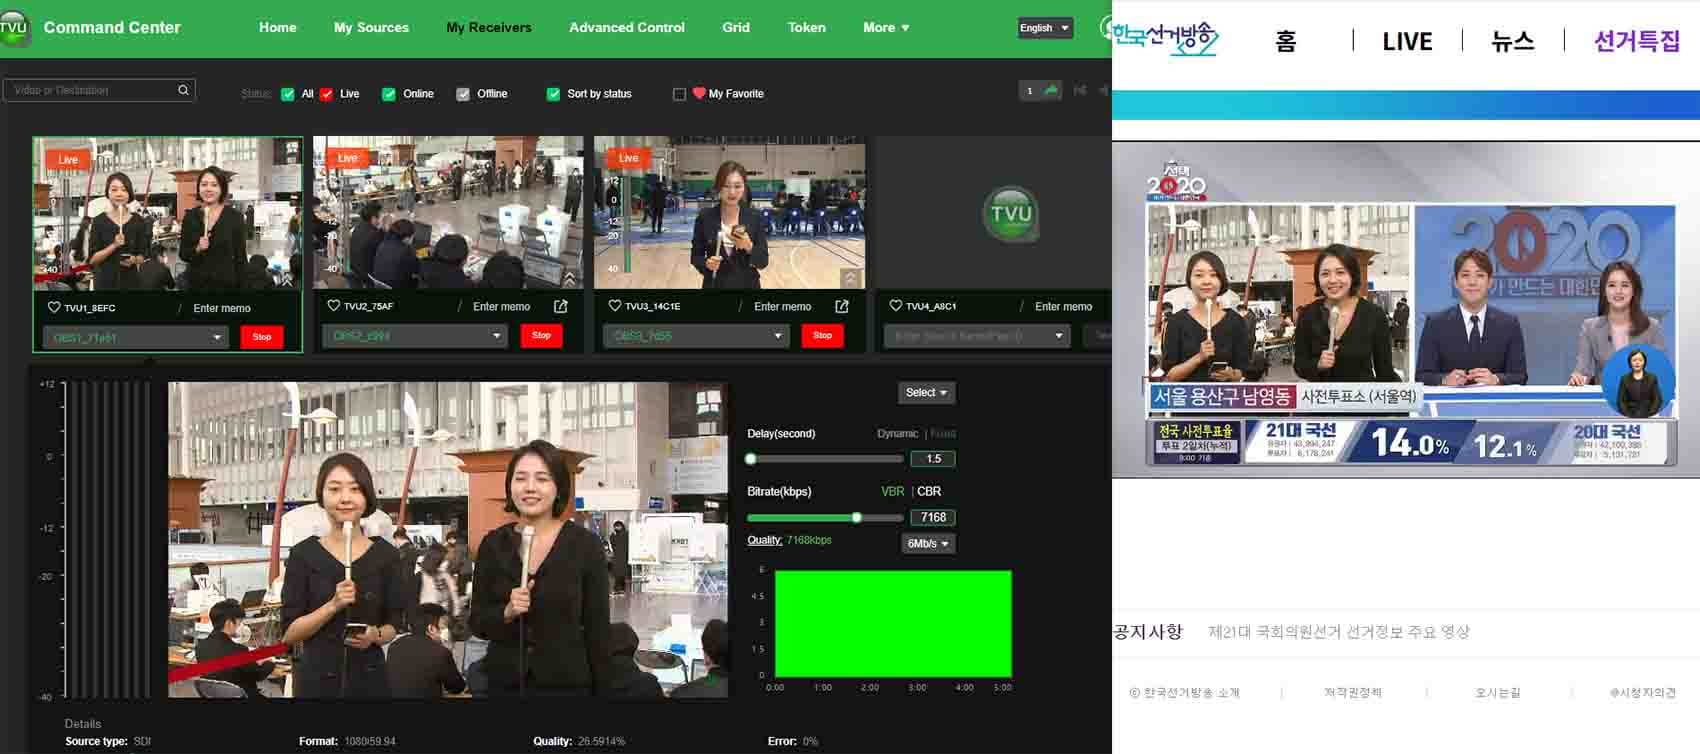Toggle the Offline status checkbox
This screenshot has width=1700, height=754.
[x=463, y=94]
